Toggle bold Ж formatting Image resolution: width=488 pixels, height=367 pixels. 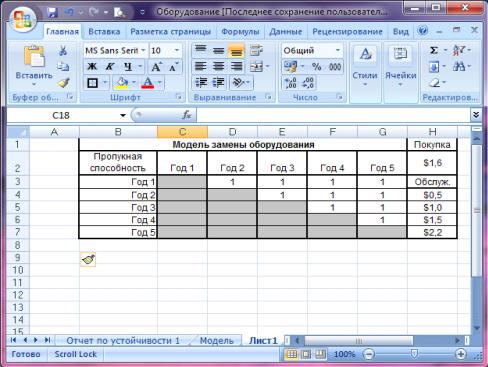(92, 67)
